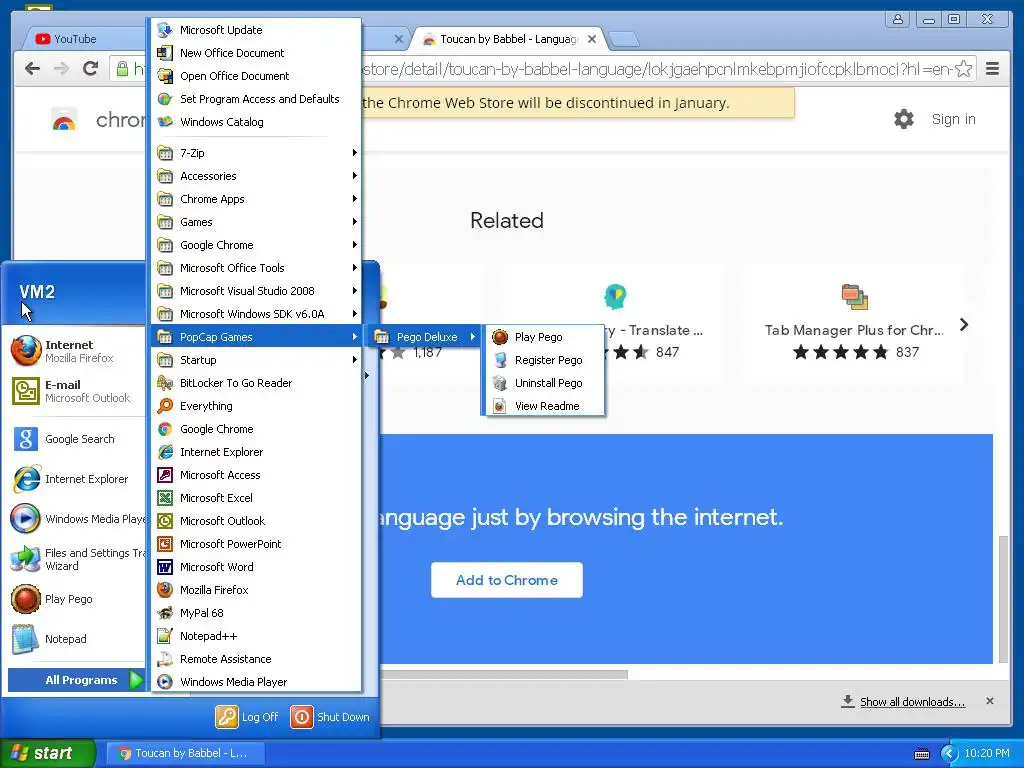Viewport: 1024px width, 768px height.
Task: Expand the Accessories folder
Action: [x=256, y=176]
